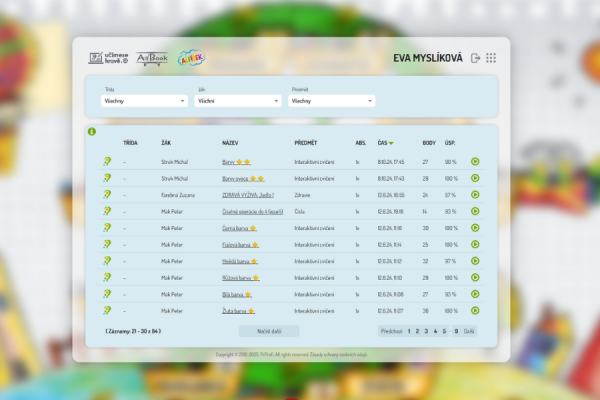This screenshot has width=600, height=400.
Task: Play the Černá barva exercise
Action: (475, 228)
